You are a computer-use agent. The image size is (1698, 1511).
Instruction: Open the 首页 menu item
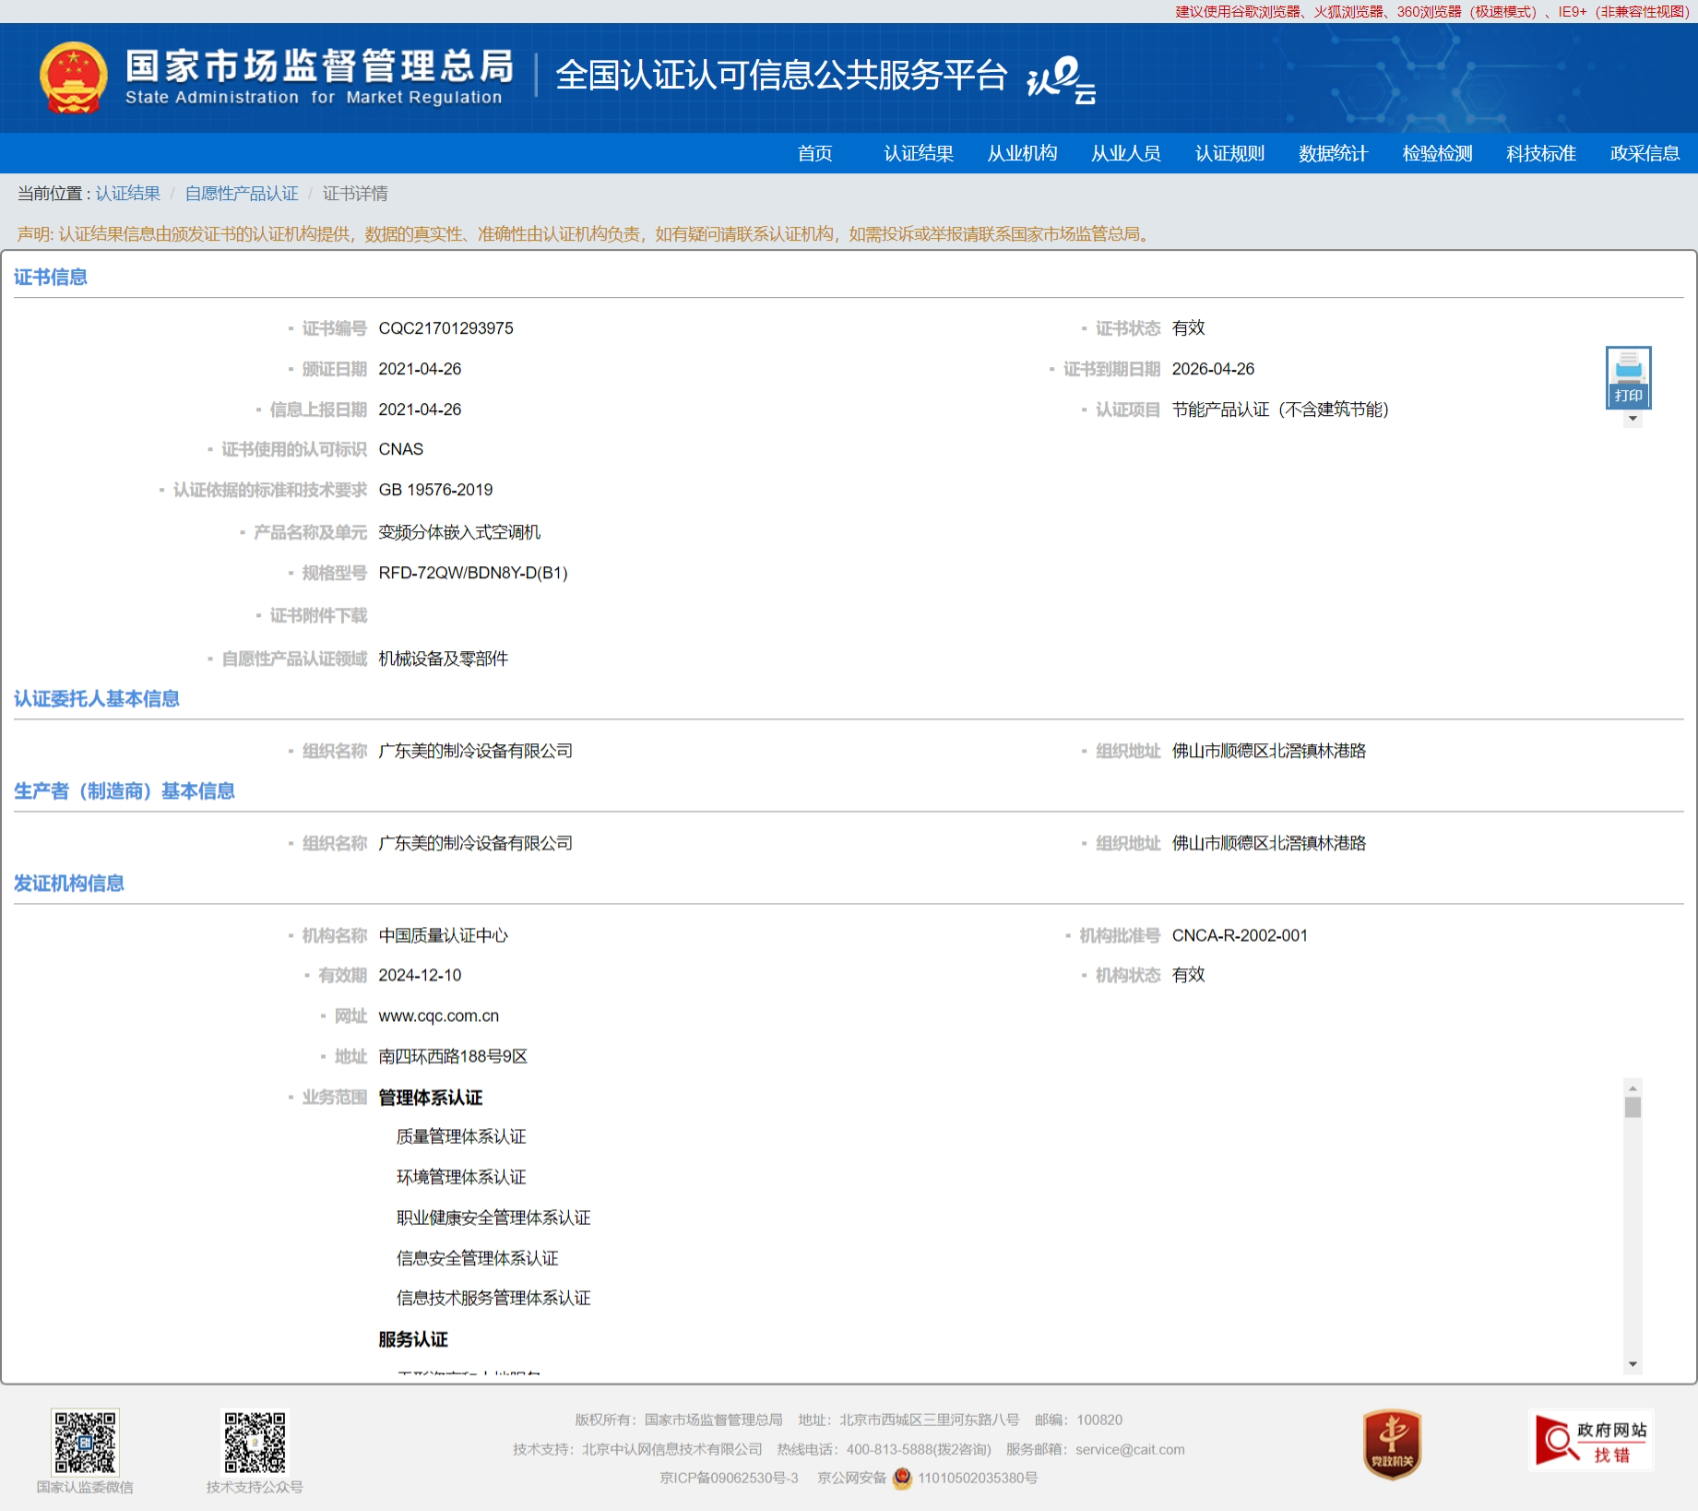pos(814,153)
